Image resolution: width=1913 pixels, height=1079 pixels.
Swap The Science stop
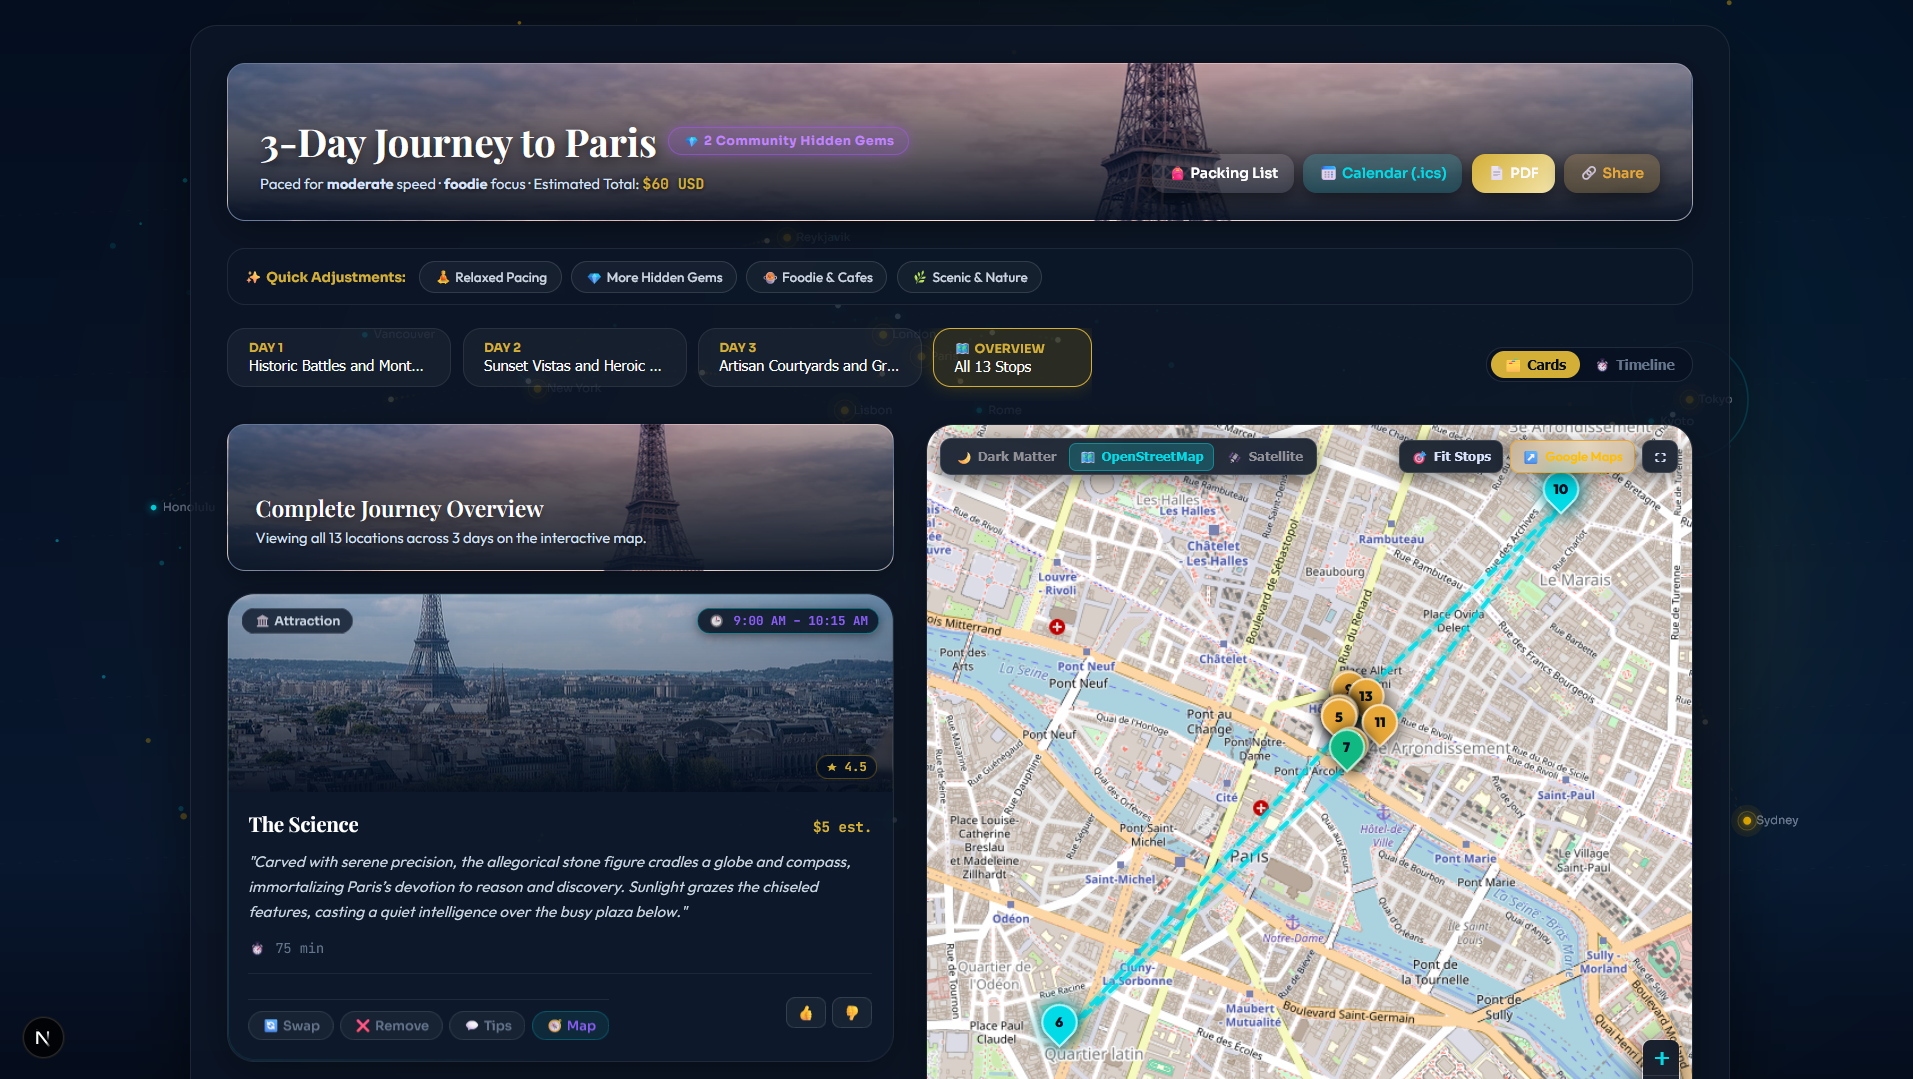291,1025
